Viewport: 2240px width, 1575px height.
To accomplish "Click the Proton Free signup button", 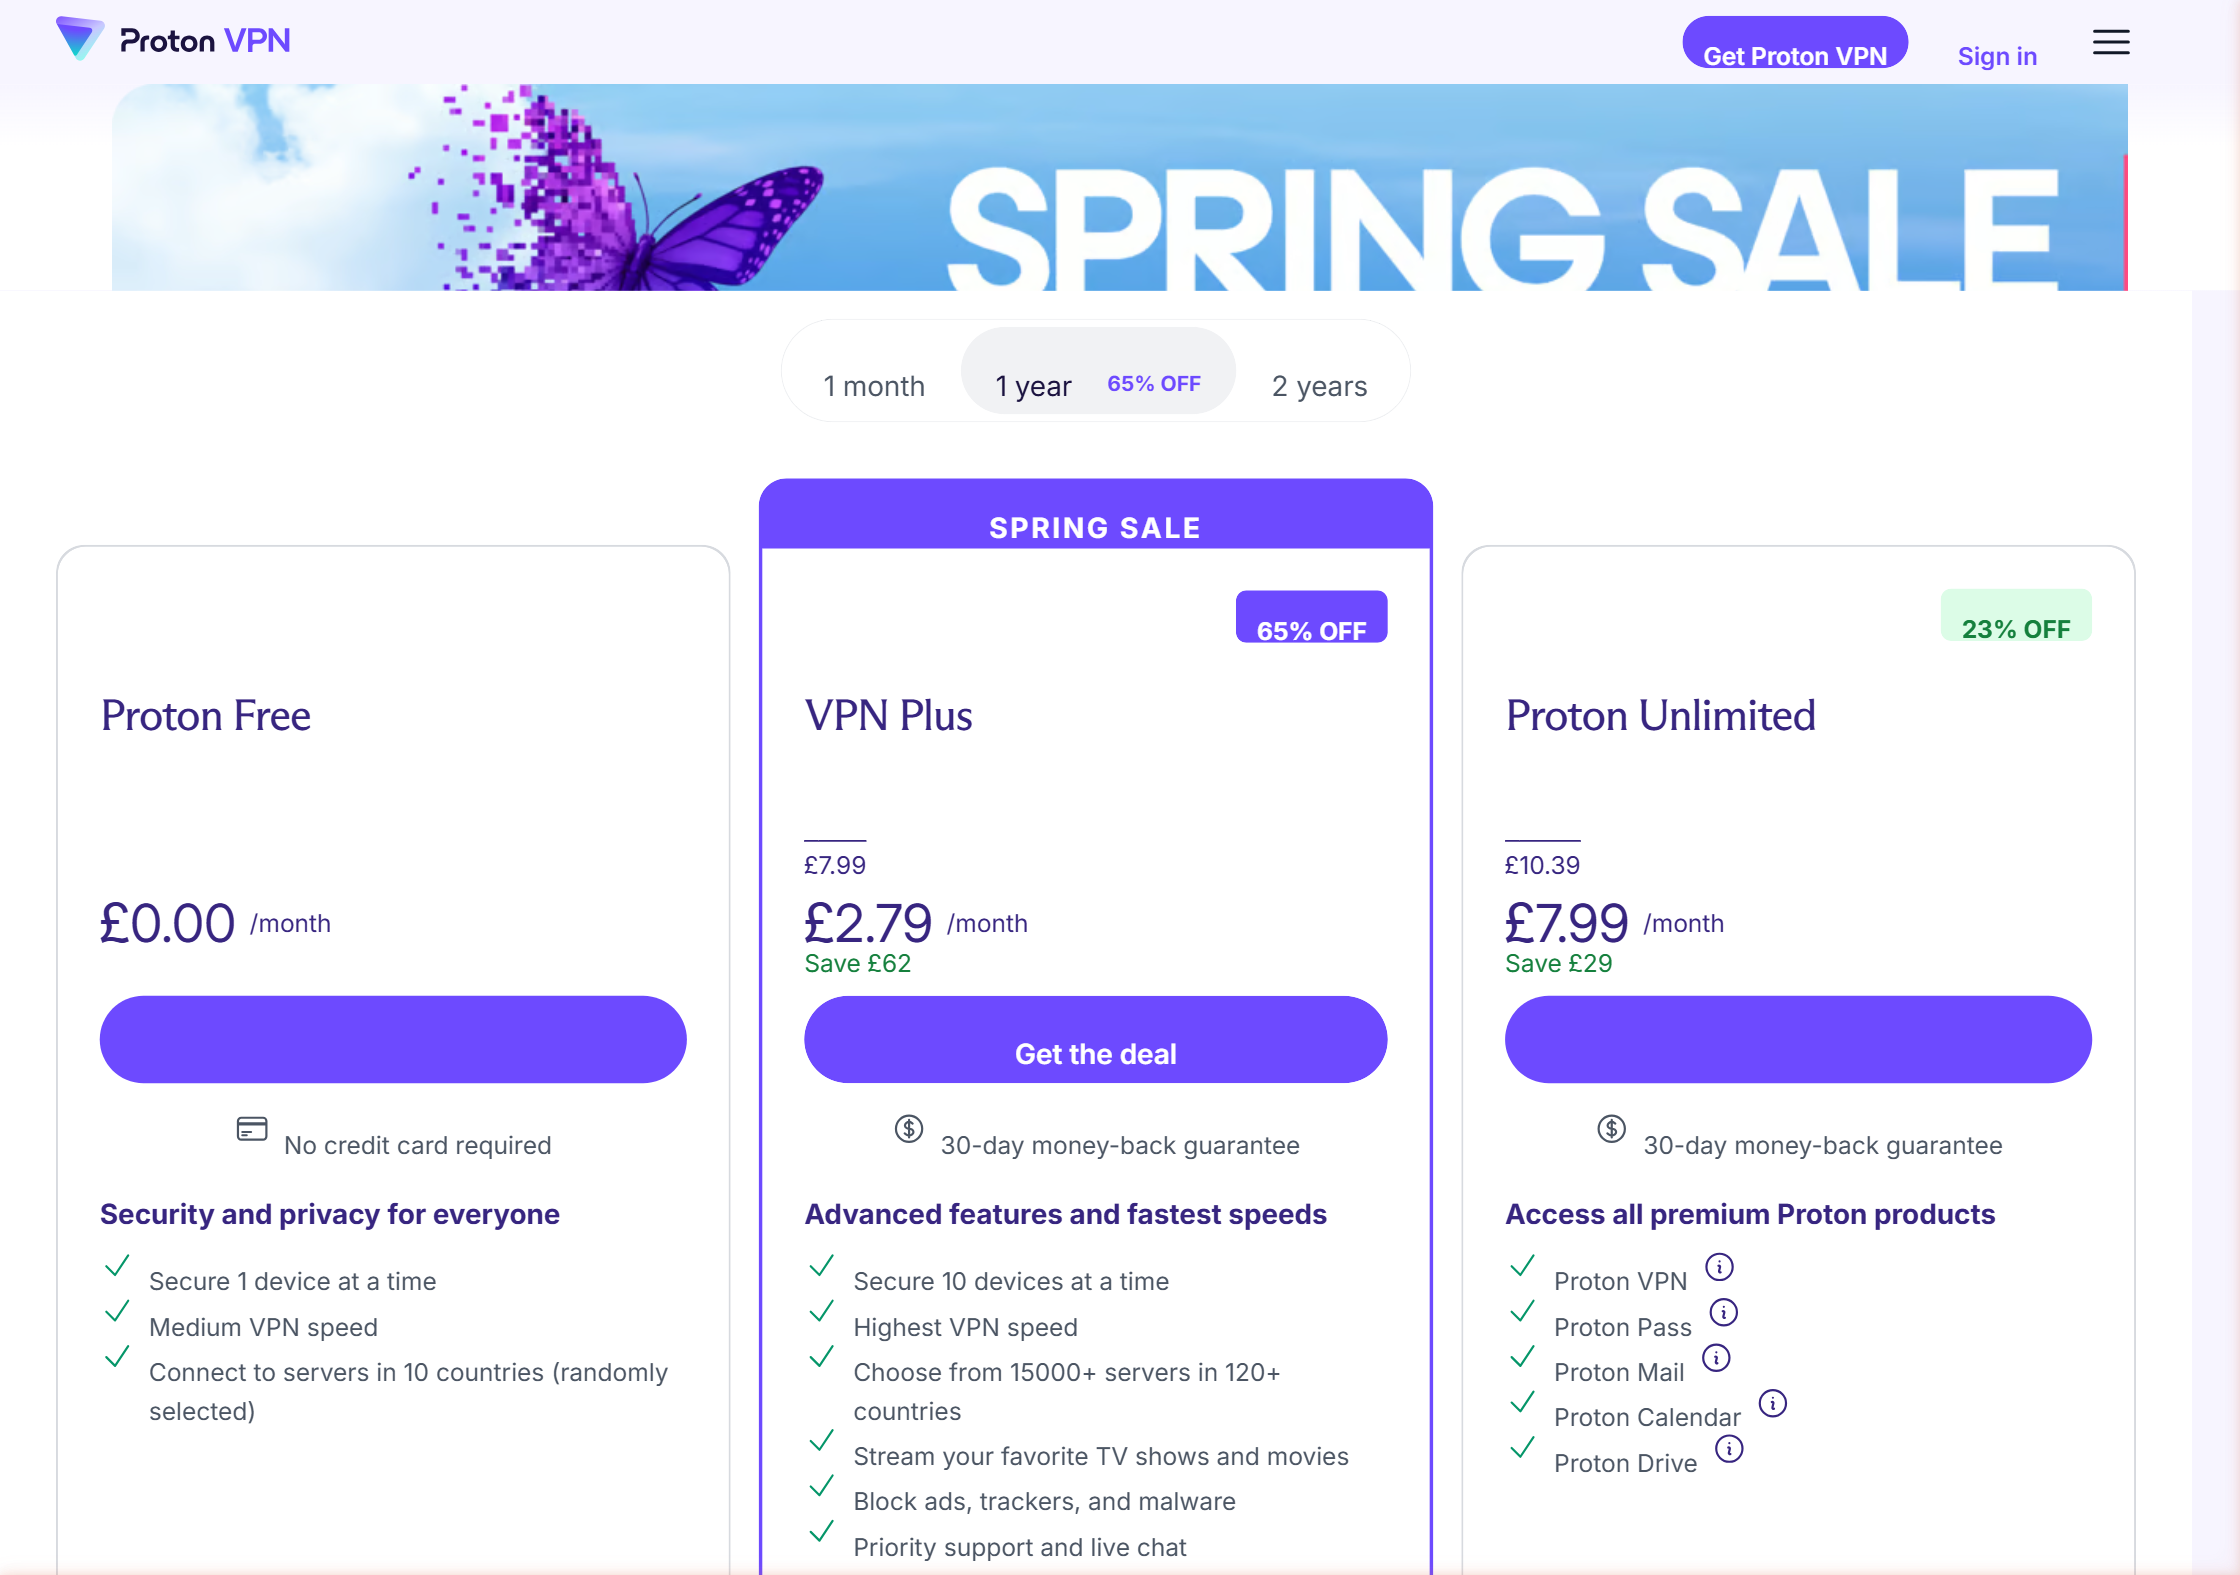I will (x=393, y=1040).
